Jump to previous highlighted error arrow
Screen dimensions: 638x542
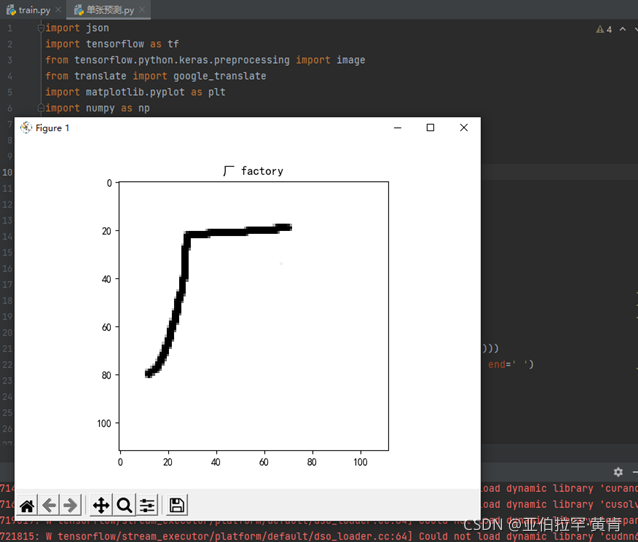pyautogui.click(x=623, y=29)
